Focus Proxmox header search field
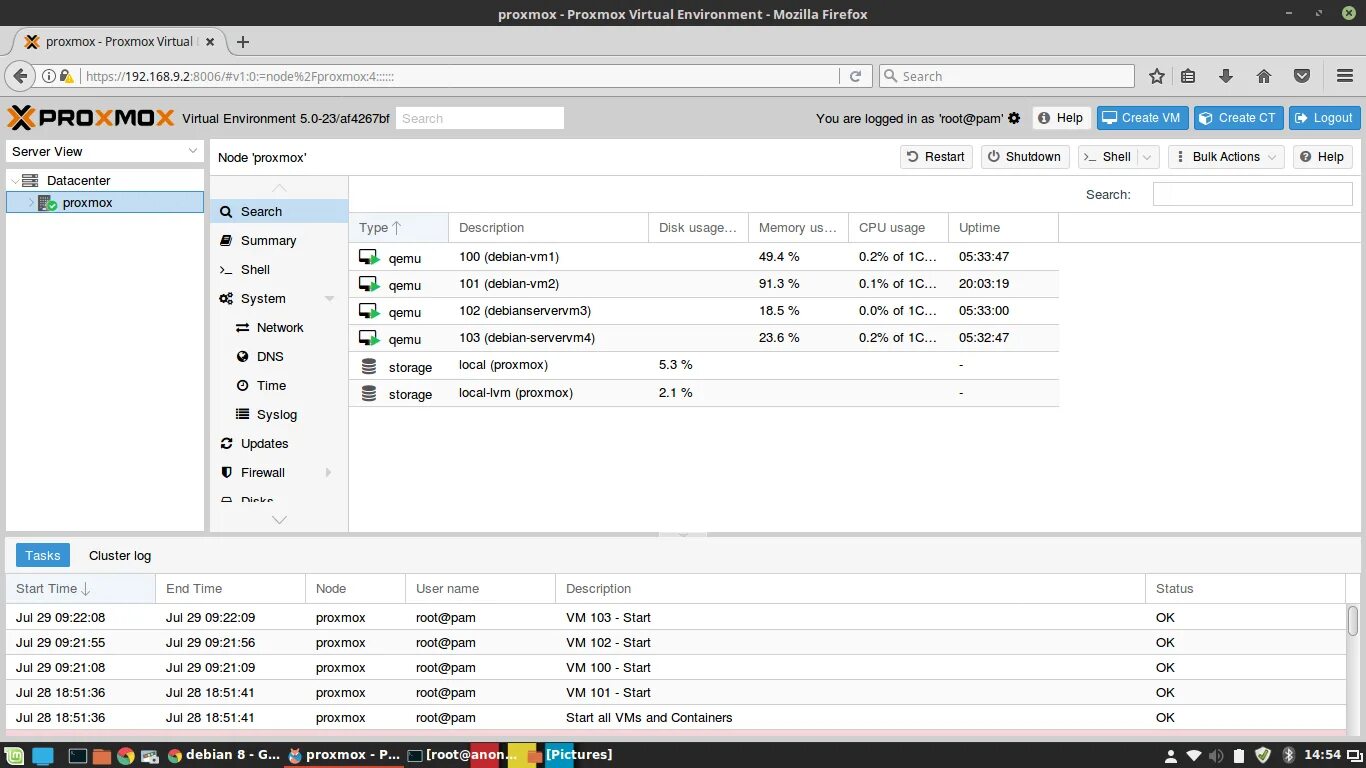 [480, 118]
